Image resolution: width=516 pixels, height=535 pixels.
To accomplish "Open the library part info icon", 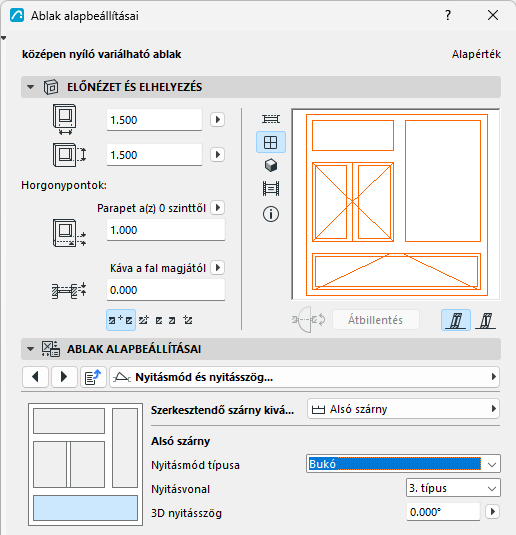I will (x=271, y=214).
